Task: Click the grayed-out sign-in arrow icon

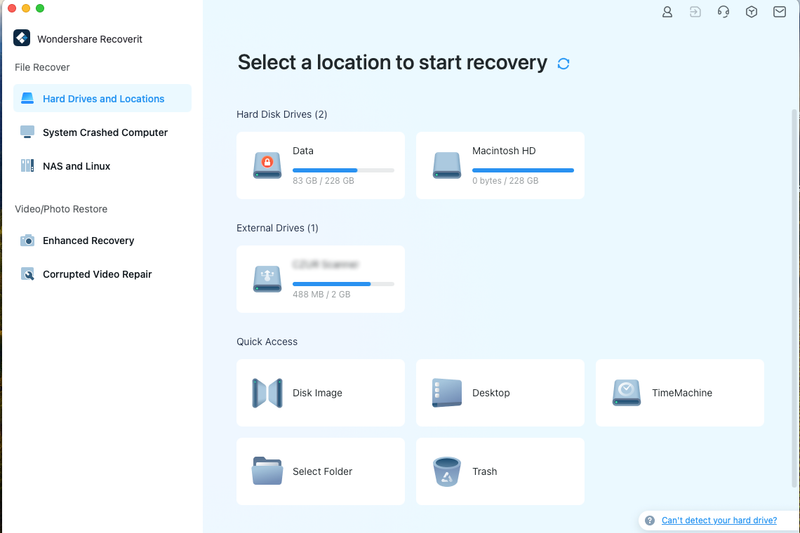Action: pyautogui.click(x=695, y=12)
